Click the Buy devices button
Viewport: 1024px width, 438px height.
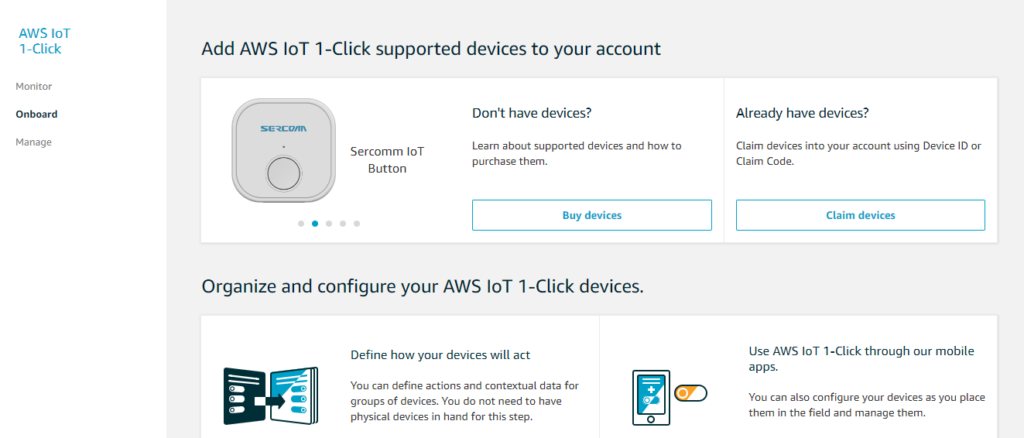592,215
